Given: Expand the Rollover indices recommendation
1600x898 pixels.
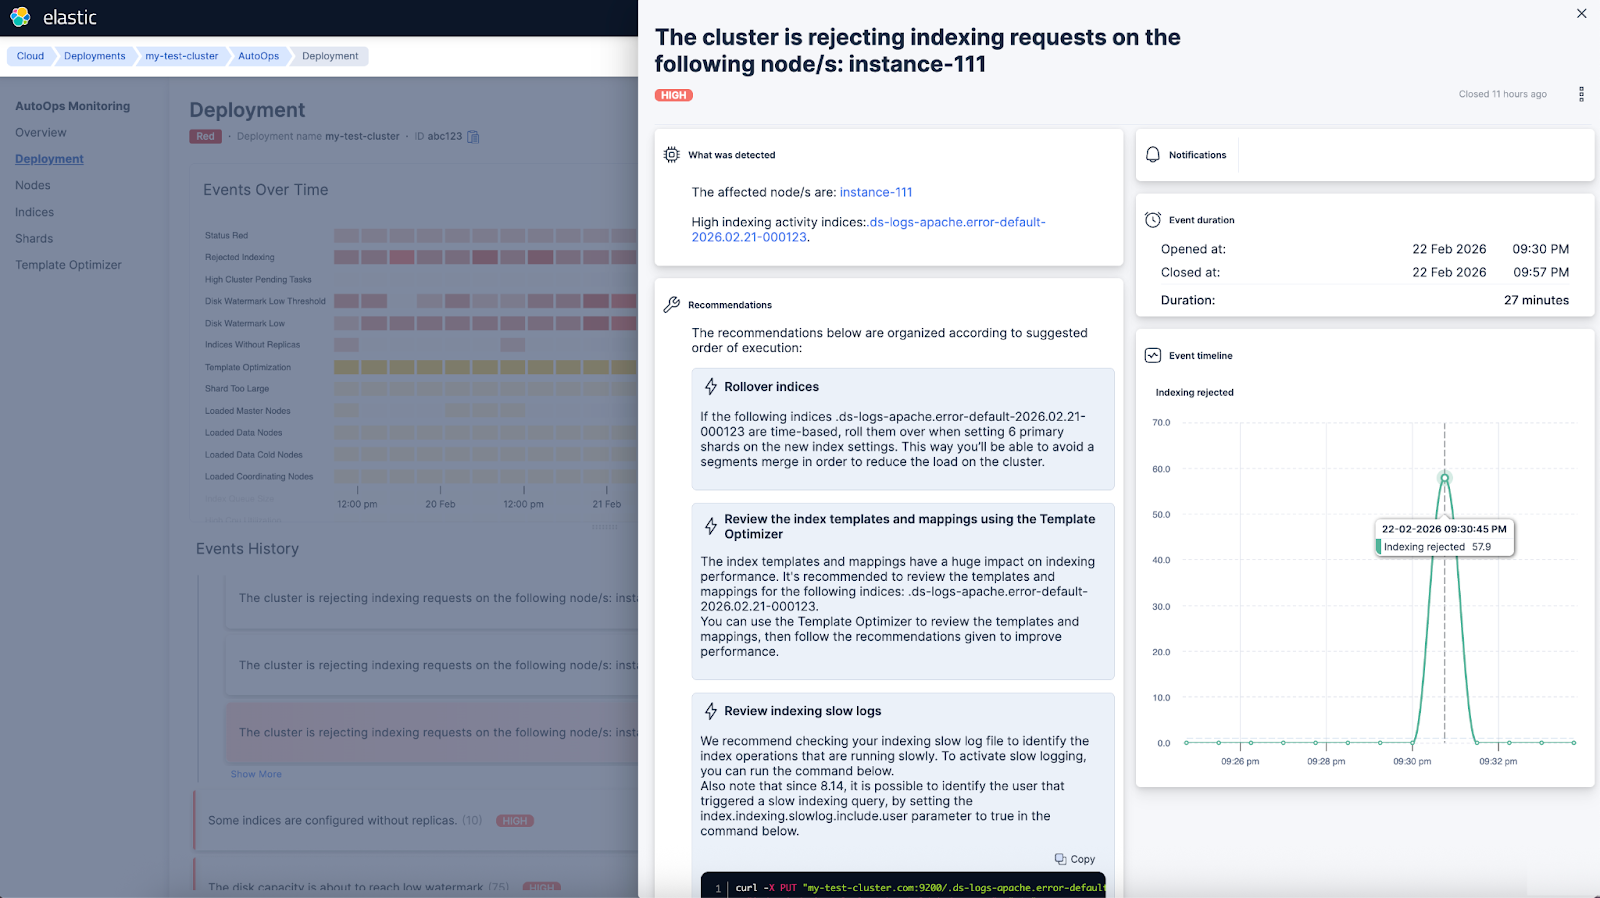Looking at the screenshot, I should click(x=771, y=387).
